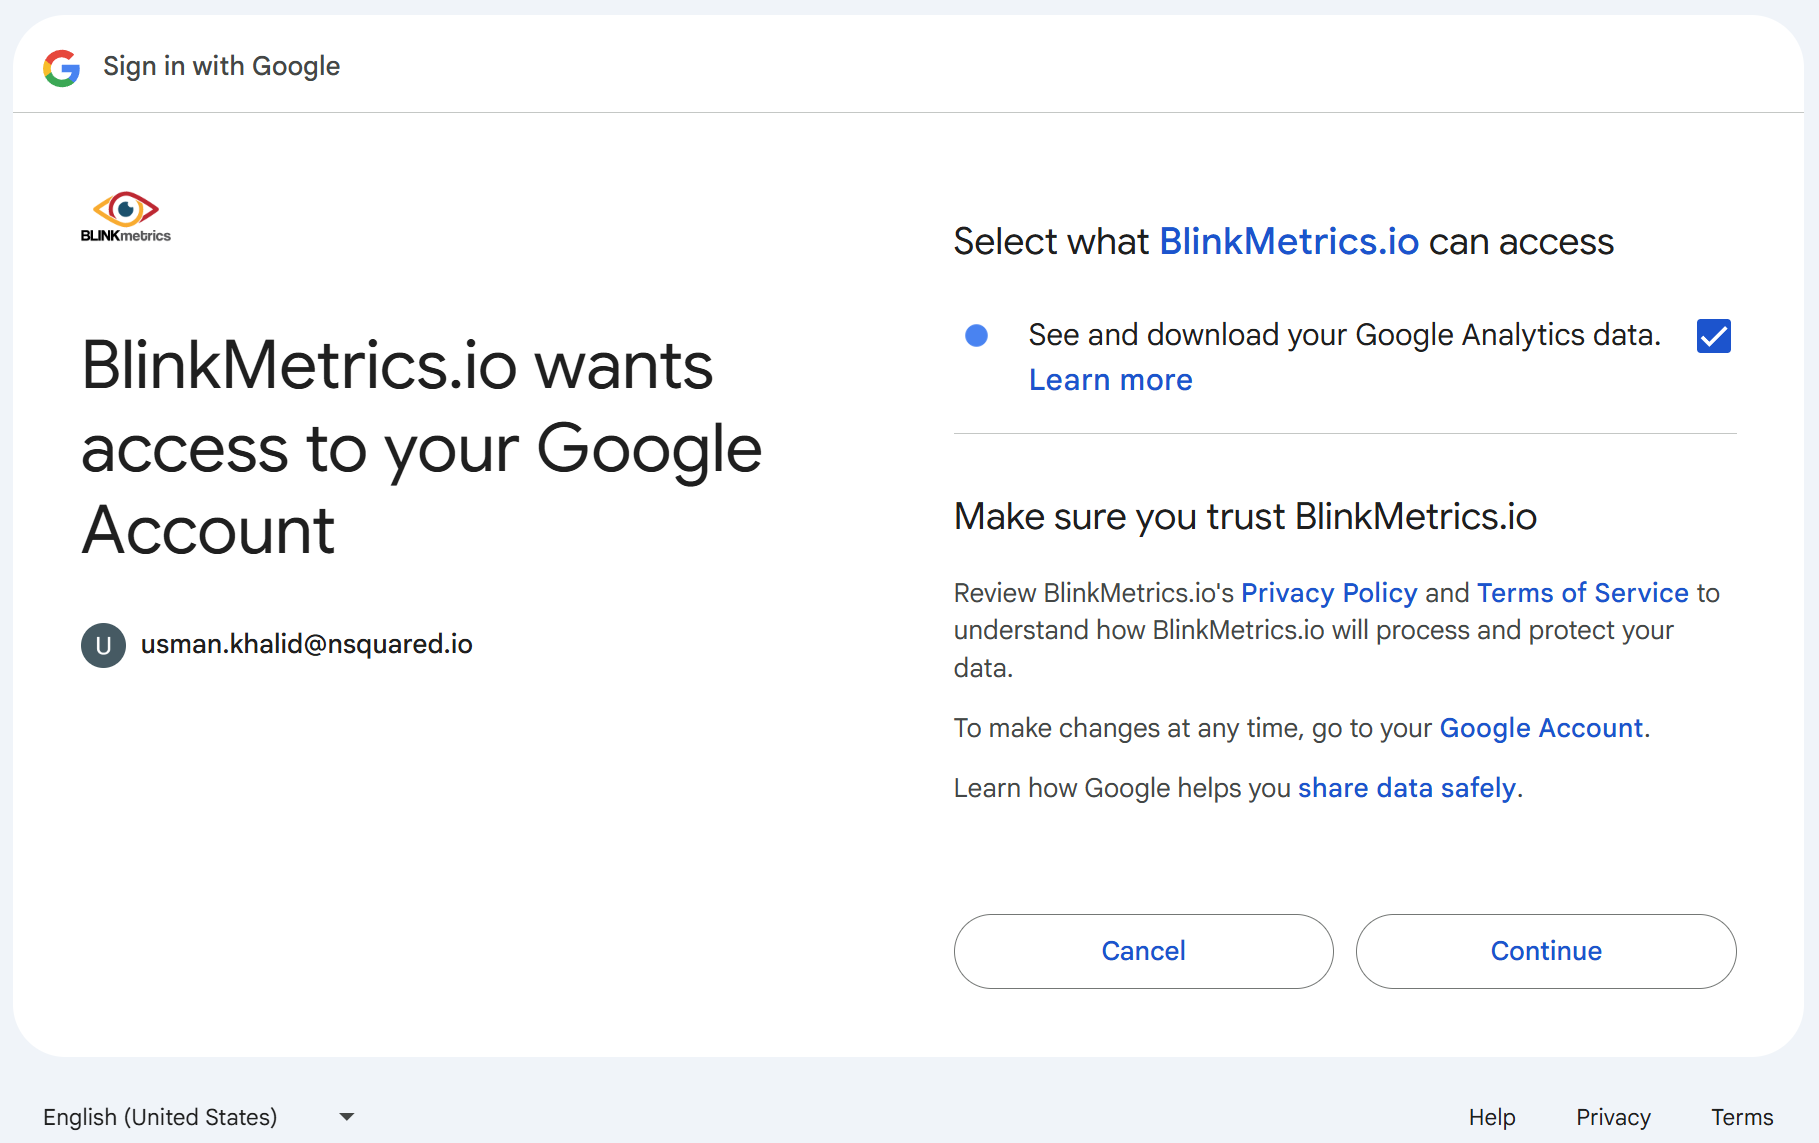Open Terms from the footer
The image size is (1819, 1143).
point(1741,1117)
